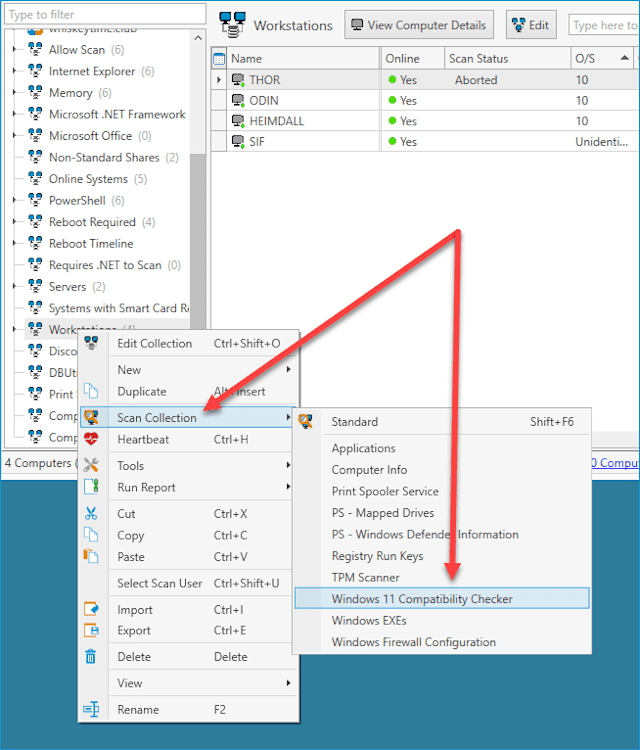The image size is (640, 750).
Task: Click the blue Computers link in status bar
Action: (x=615, y=463)
